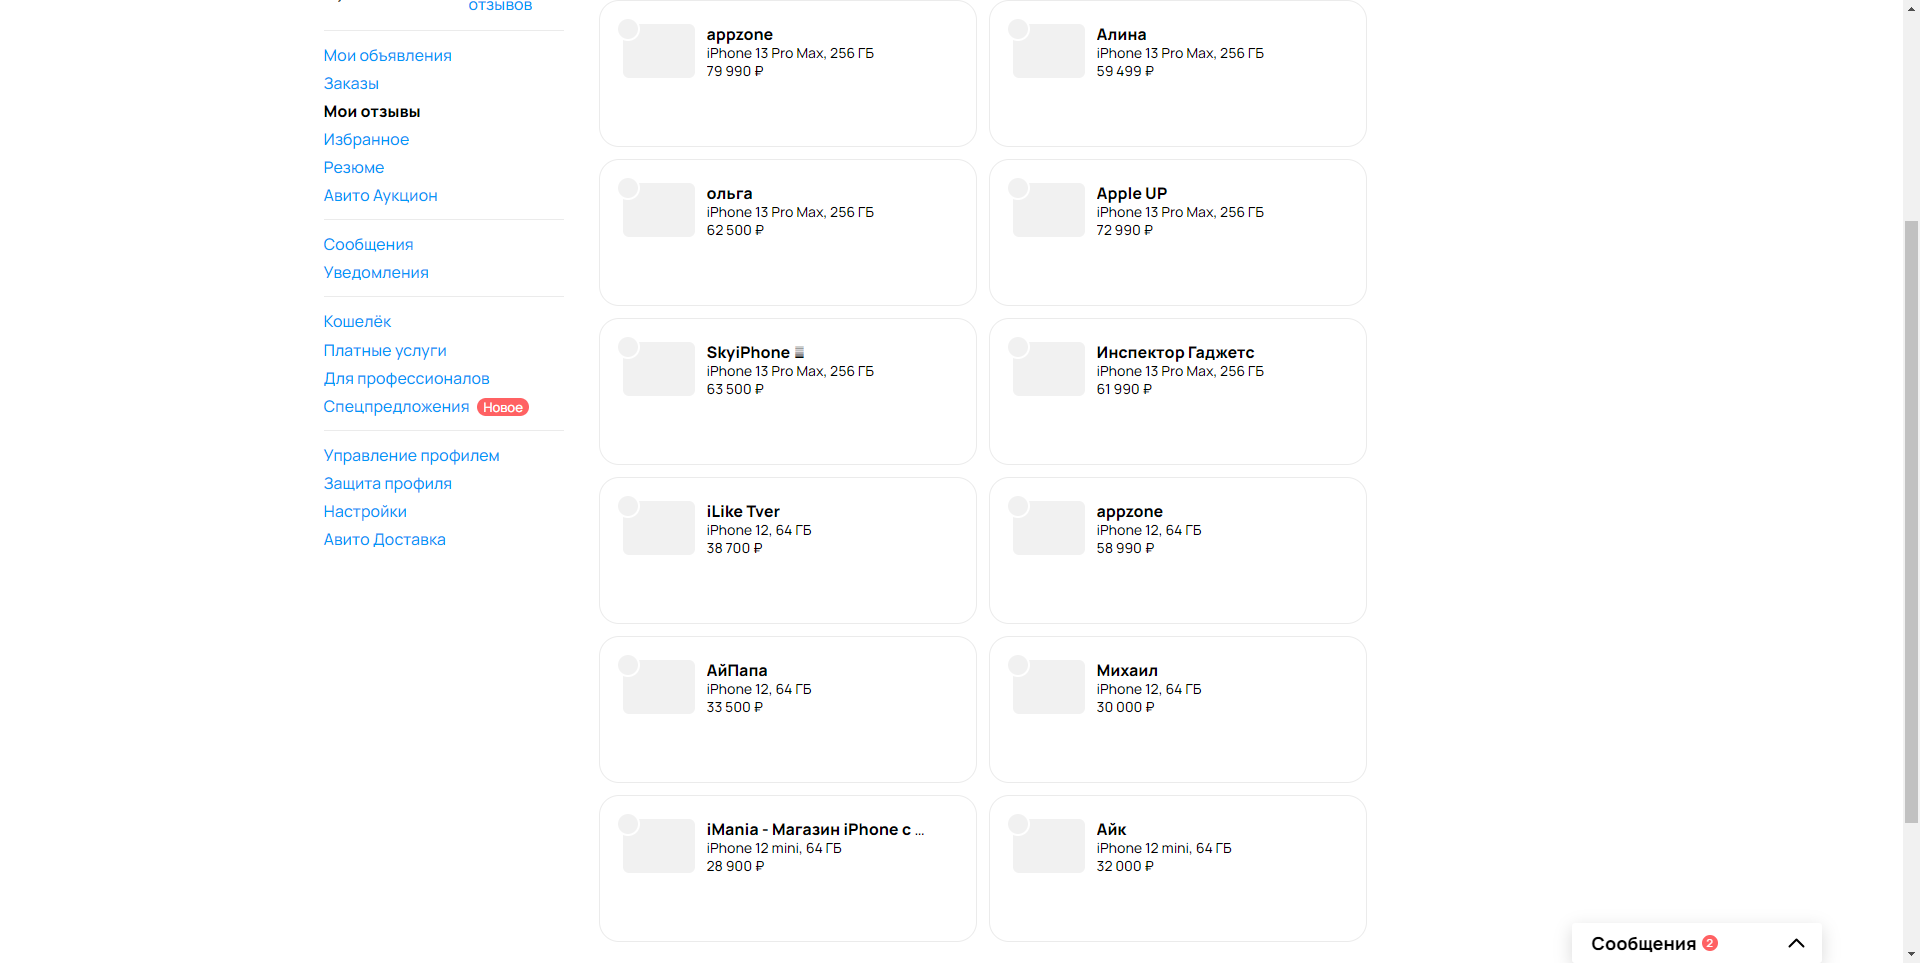Click the 58 990 ₽ price

(x=1125, y=549)
